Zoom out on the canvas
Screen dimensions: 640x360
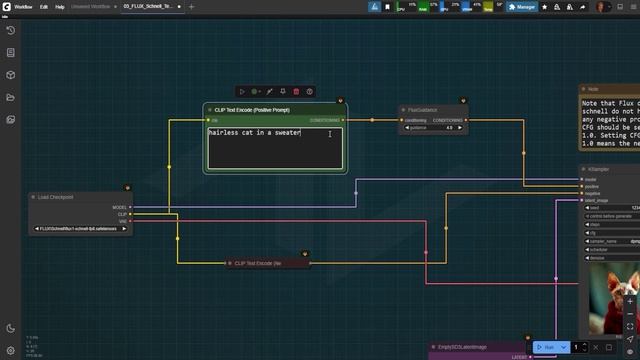pyautogui.click(x=630, y=314)
